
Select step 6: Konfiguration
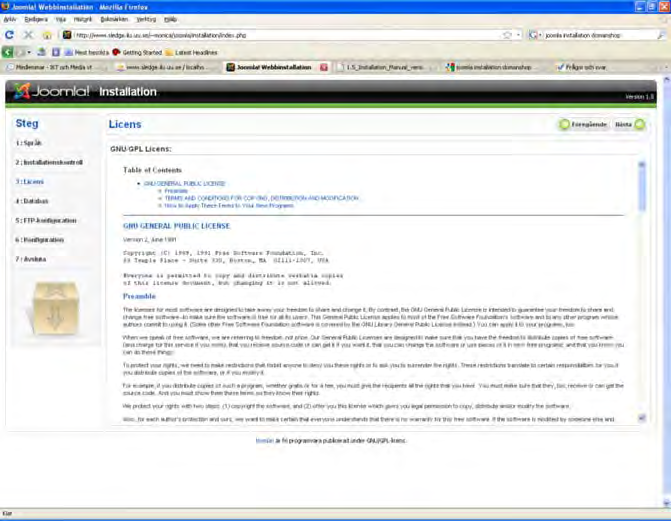tap(39, 240)
